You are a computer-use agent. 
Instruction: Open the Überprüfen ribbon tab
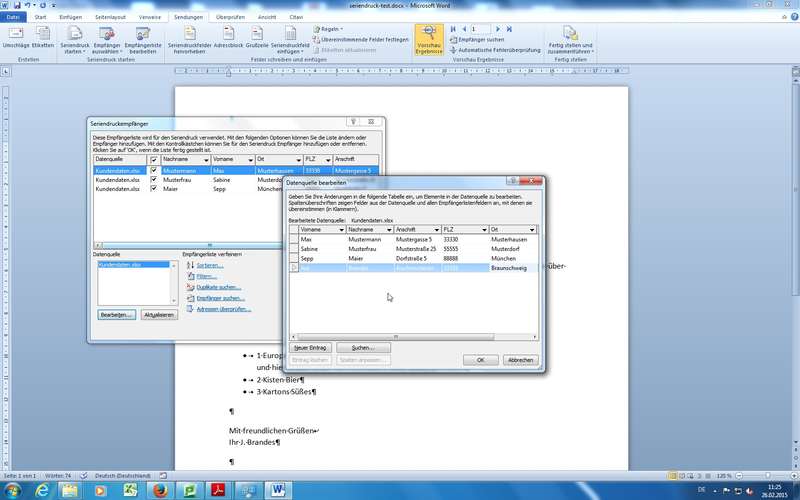(231, 17)
